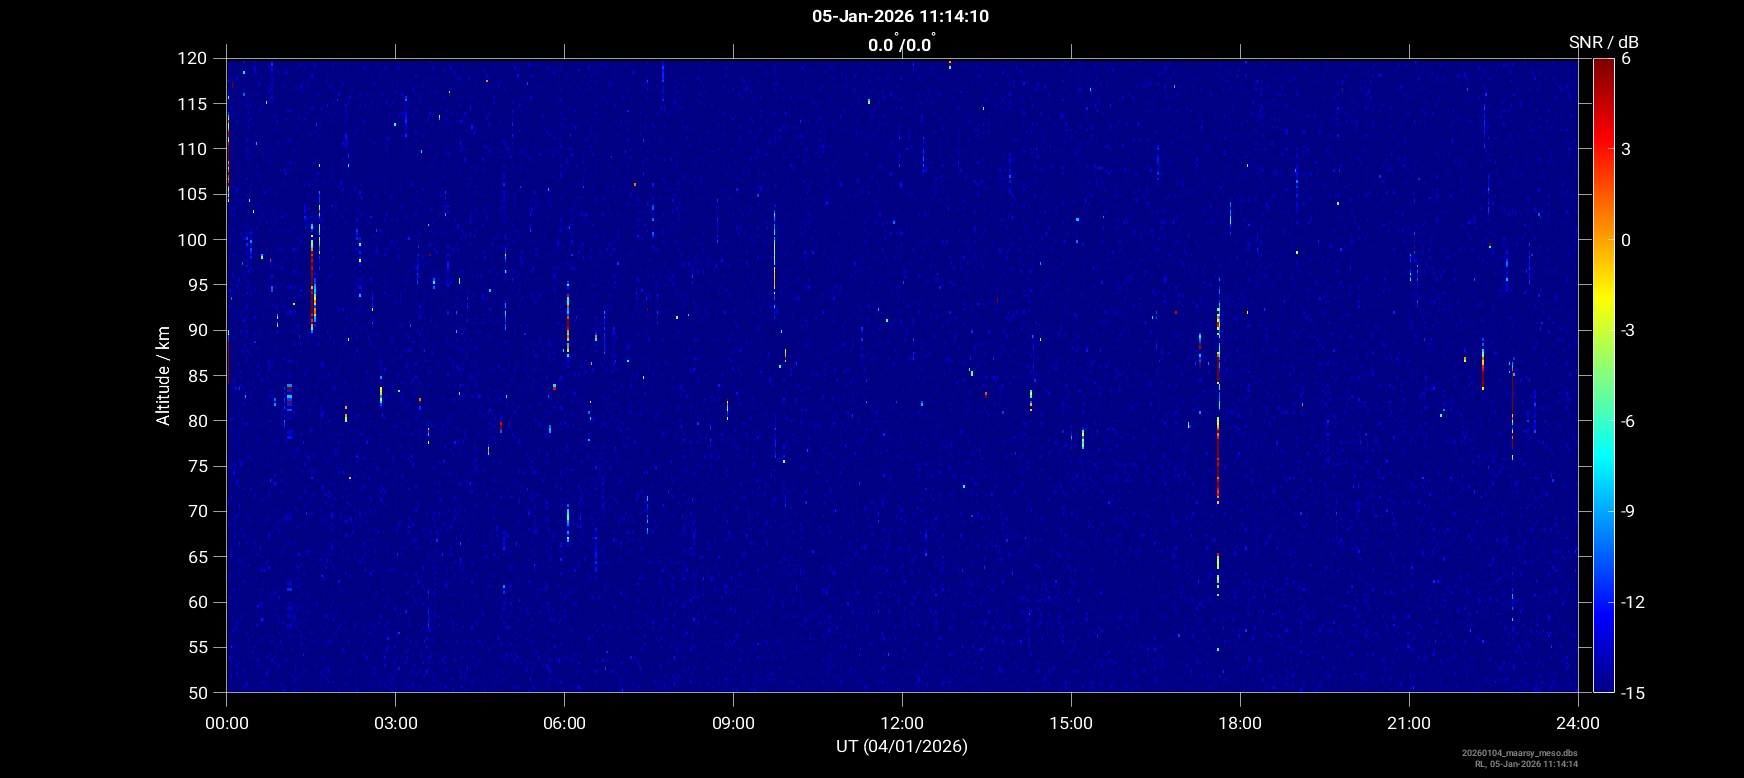Click the 85 km altitude tick label

[x=198, y=376]
